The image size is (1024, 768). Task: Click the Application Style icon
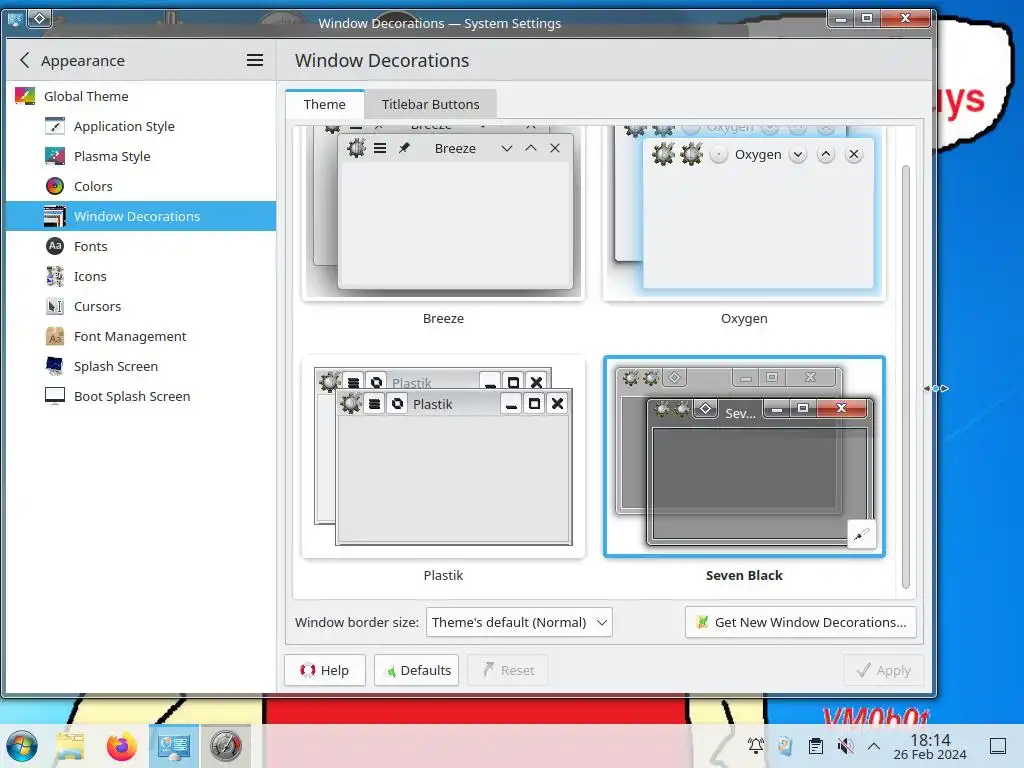point(55,126)
